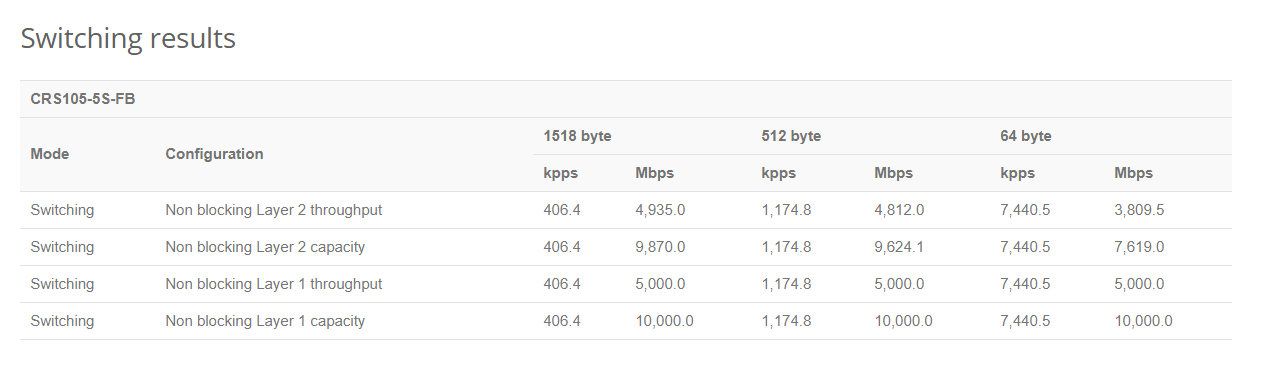The width and height of the screenshot is (1263, 371).
Task: Click the Switching results heading
Action: click(x=128, y=38)
